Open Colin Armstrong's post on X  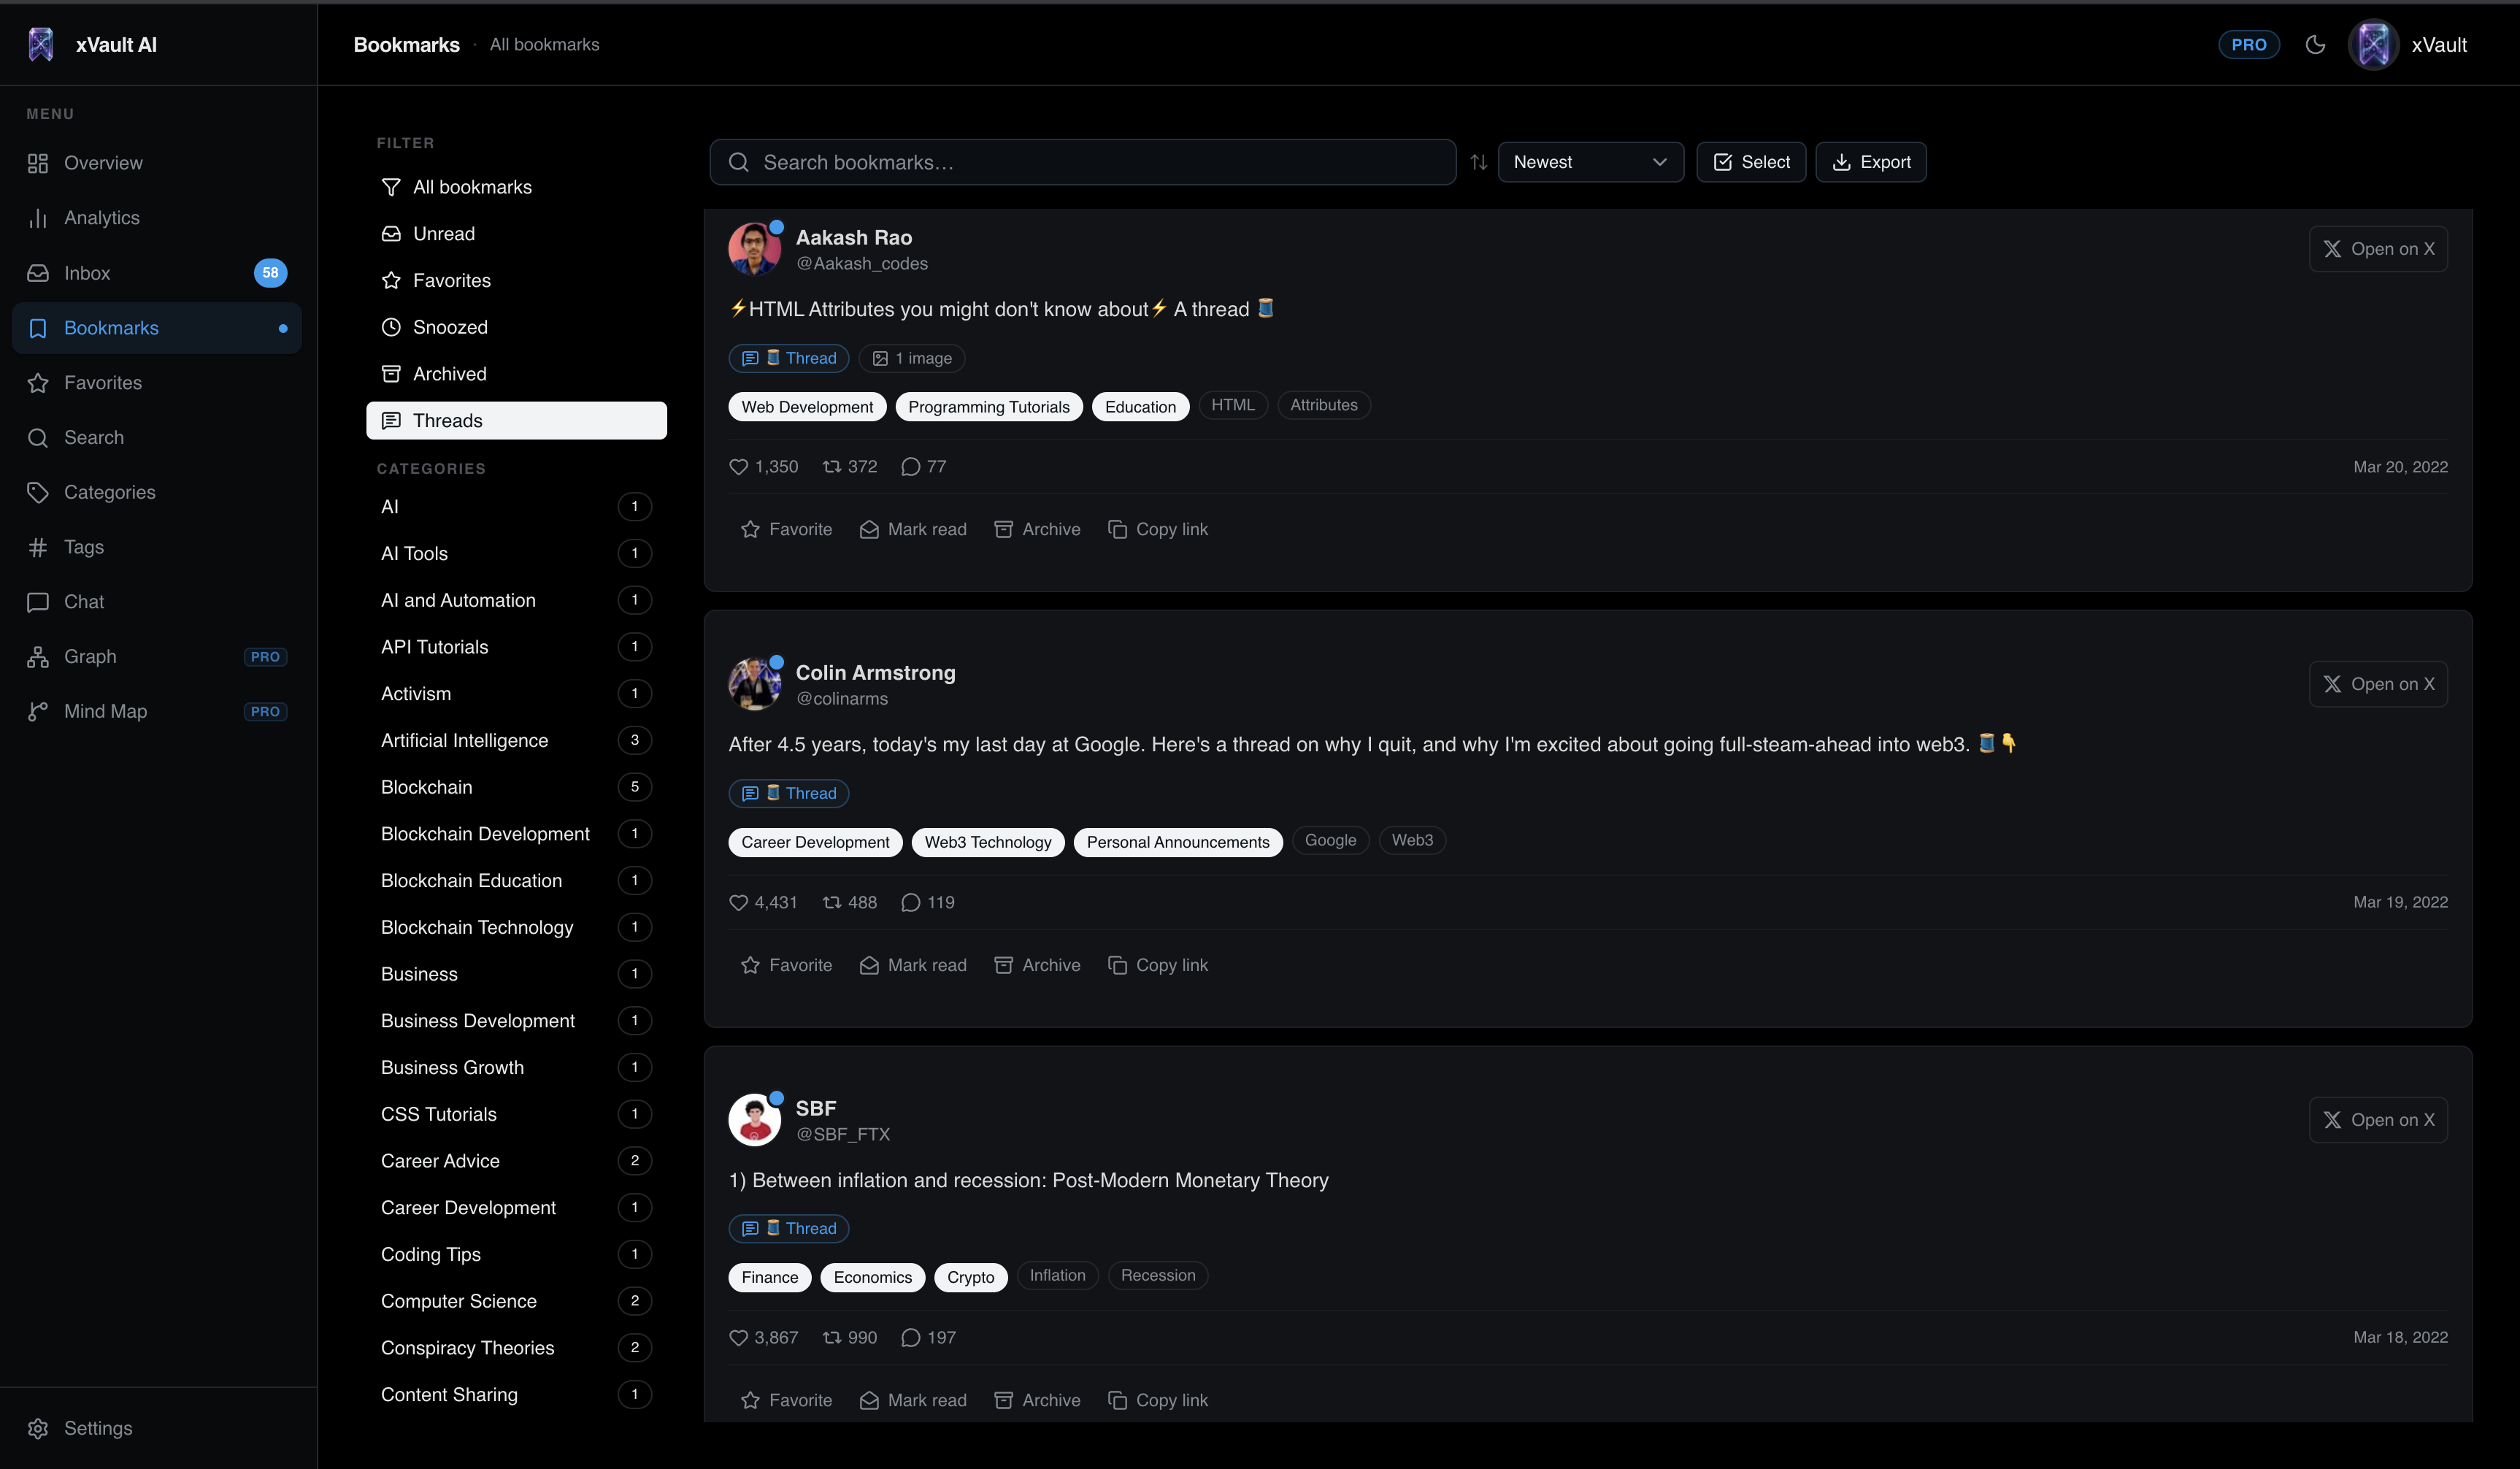coord(2378,684)
